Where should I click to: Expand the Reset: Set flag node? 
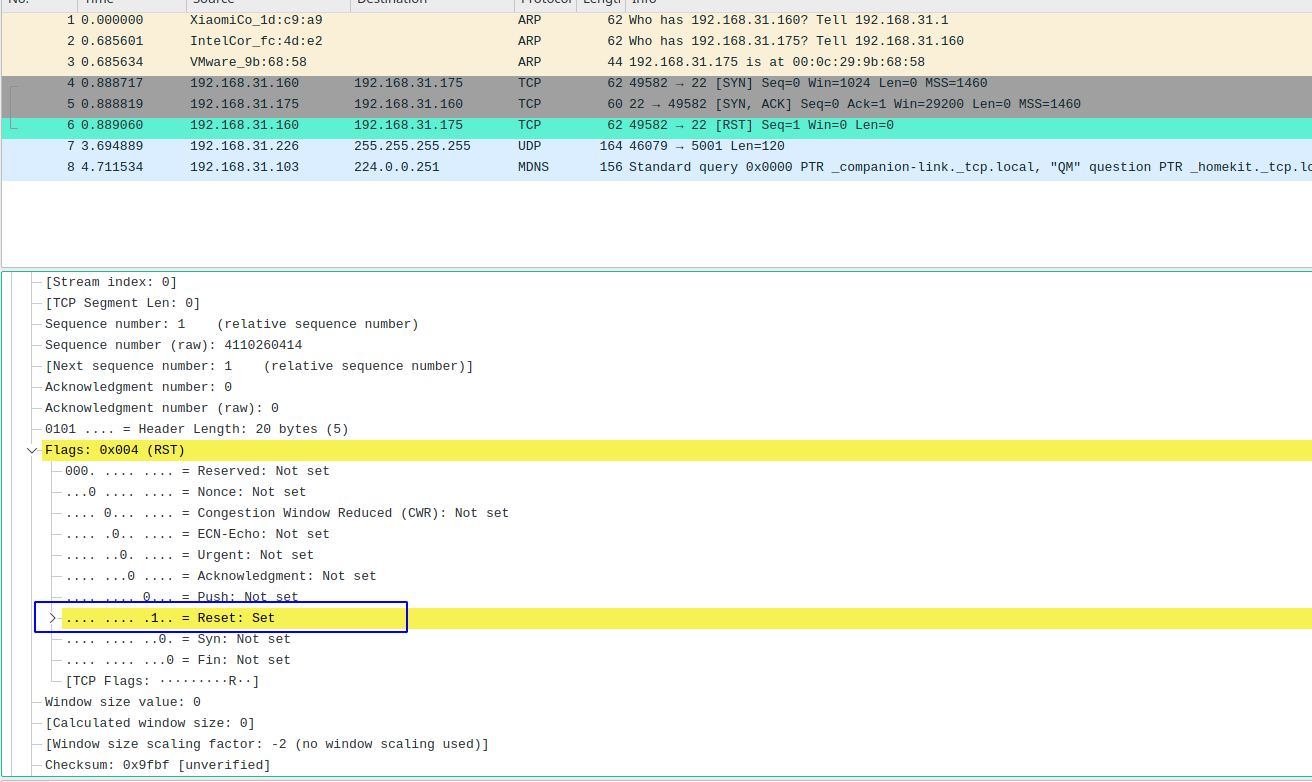(52, 618)
